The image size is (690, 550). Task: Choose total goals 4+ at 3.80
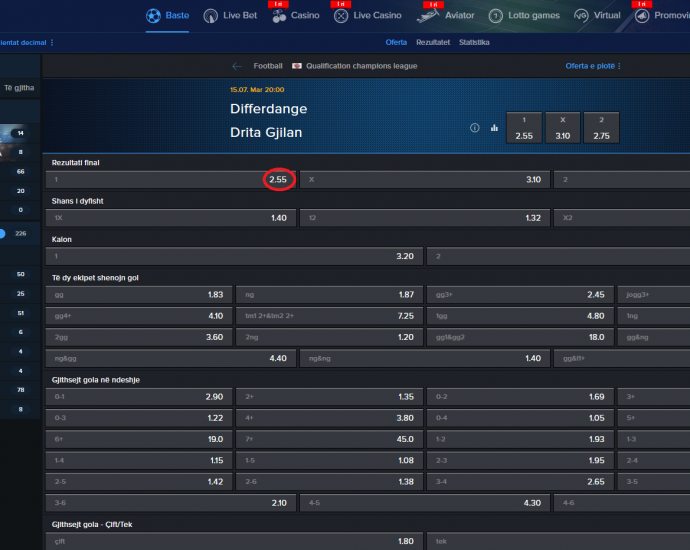click(329, 418)
